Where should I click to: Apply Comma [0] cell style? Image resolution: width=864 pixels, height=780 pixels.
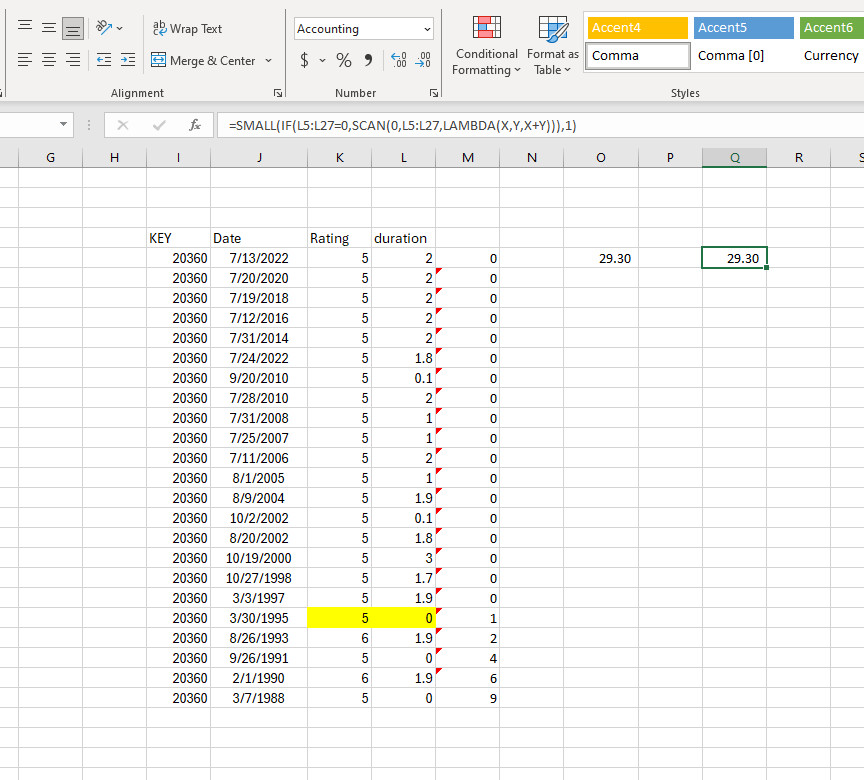(x=743, y=56)
